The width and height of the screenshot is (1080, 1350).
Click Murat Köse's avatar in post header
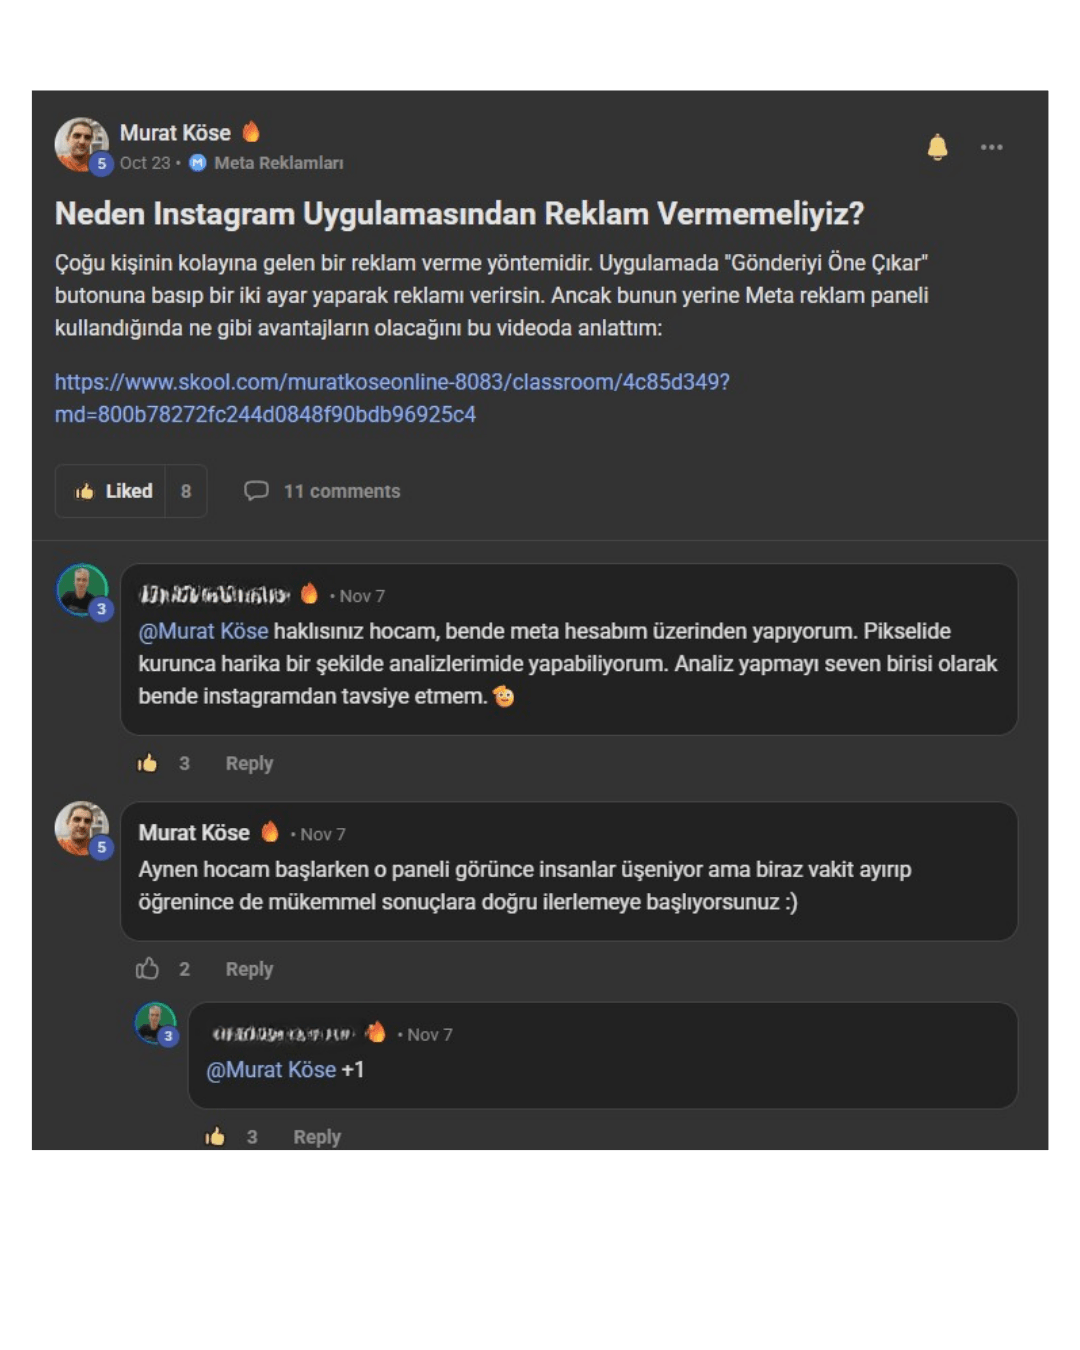coord(81,144)
